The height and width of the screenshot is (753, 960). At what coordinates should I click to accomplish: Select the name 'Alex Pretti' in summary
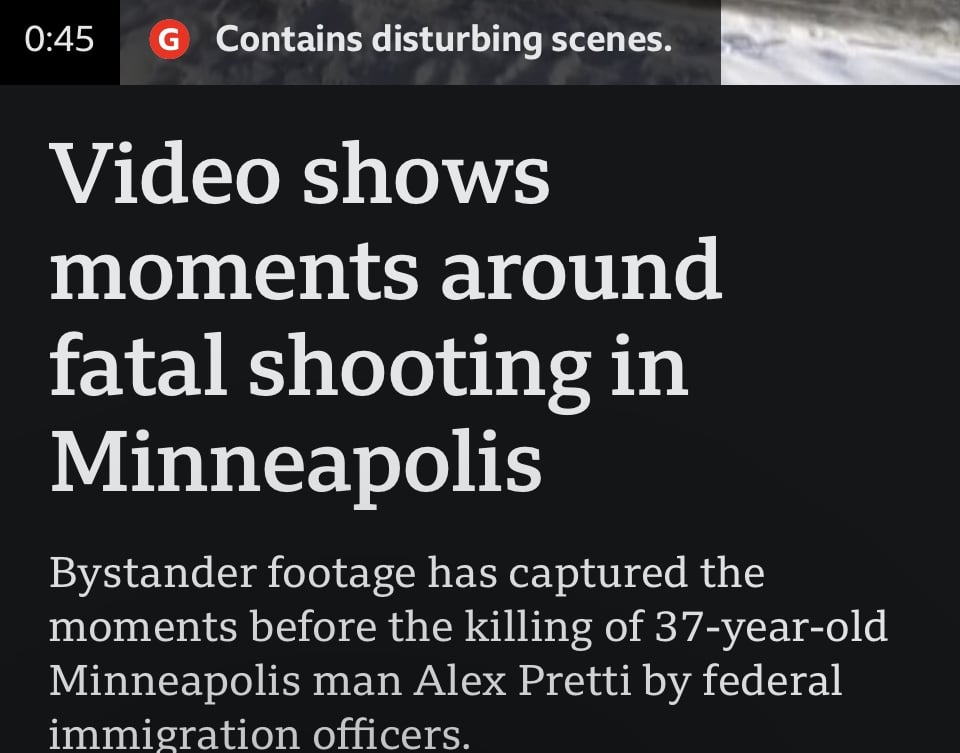pyautogui.click(x=522, y=680)
